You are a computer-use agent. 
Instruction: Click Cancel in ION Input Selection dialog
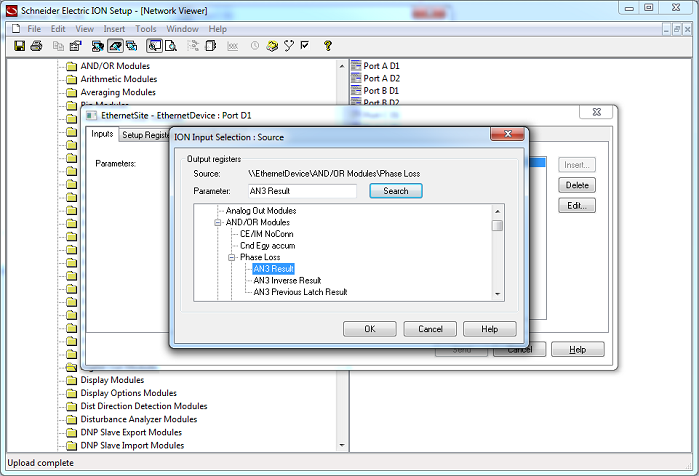point(430,329)
